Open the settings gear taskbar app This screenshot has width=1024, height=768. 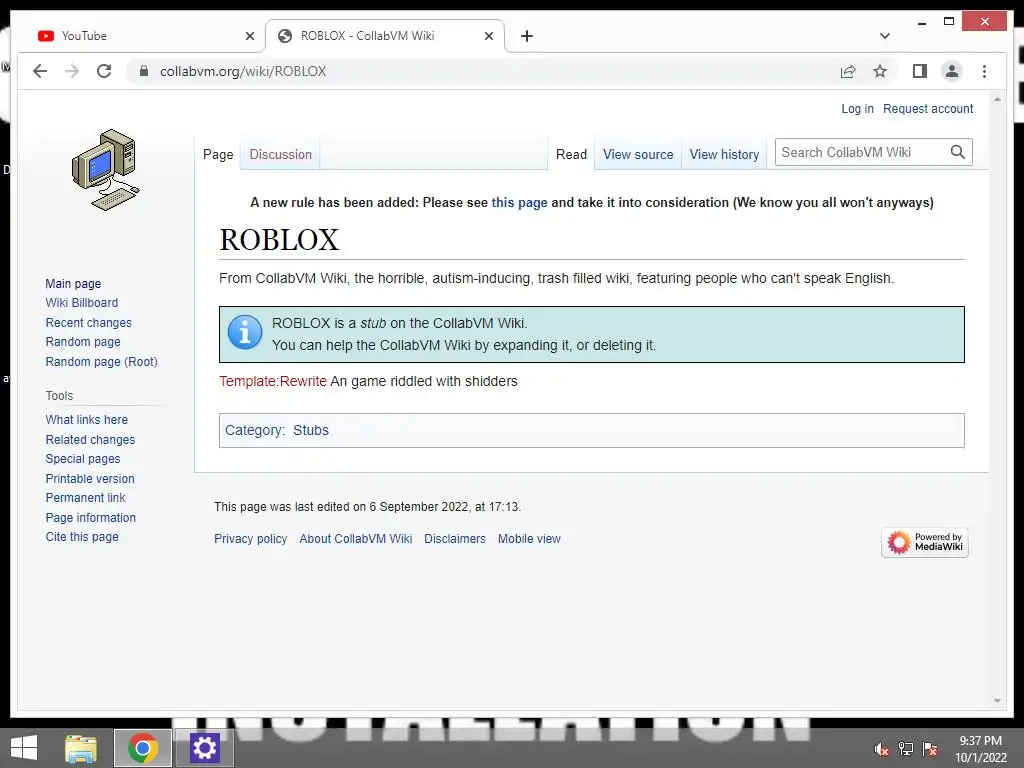tap(204, 748)
